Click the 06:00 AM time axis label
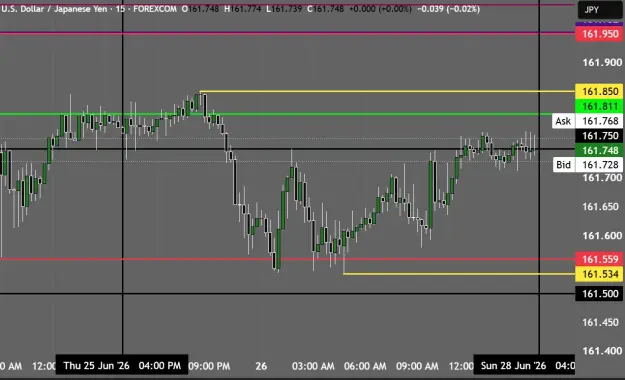The image size is (625, 380). pos(365,366)
